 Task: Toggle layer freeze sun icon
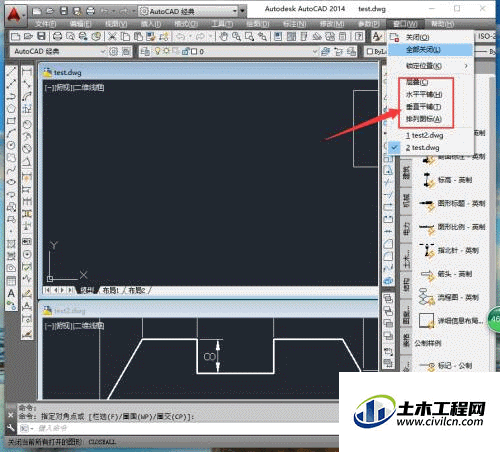click(166, 51)
